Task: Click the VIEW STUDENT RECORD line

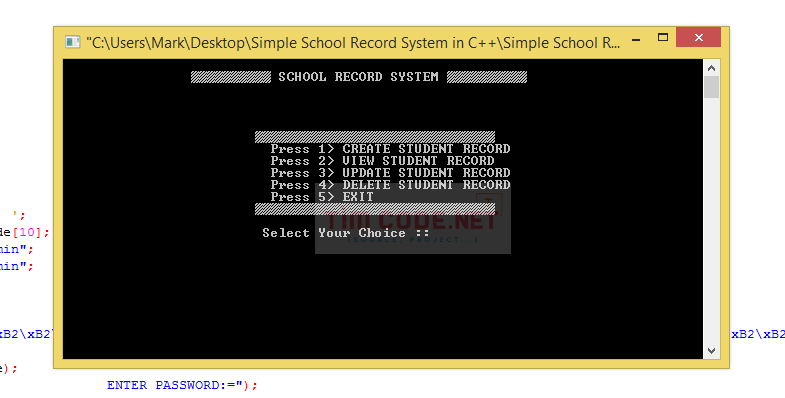Action: [x=382, y=161]
